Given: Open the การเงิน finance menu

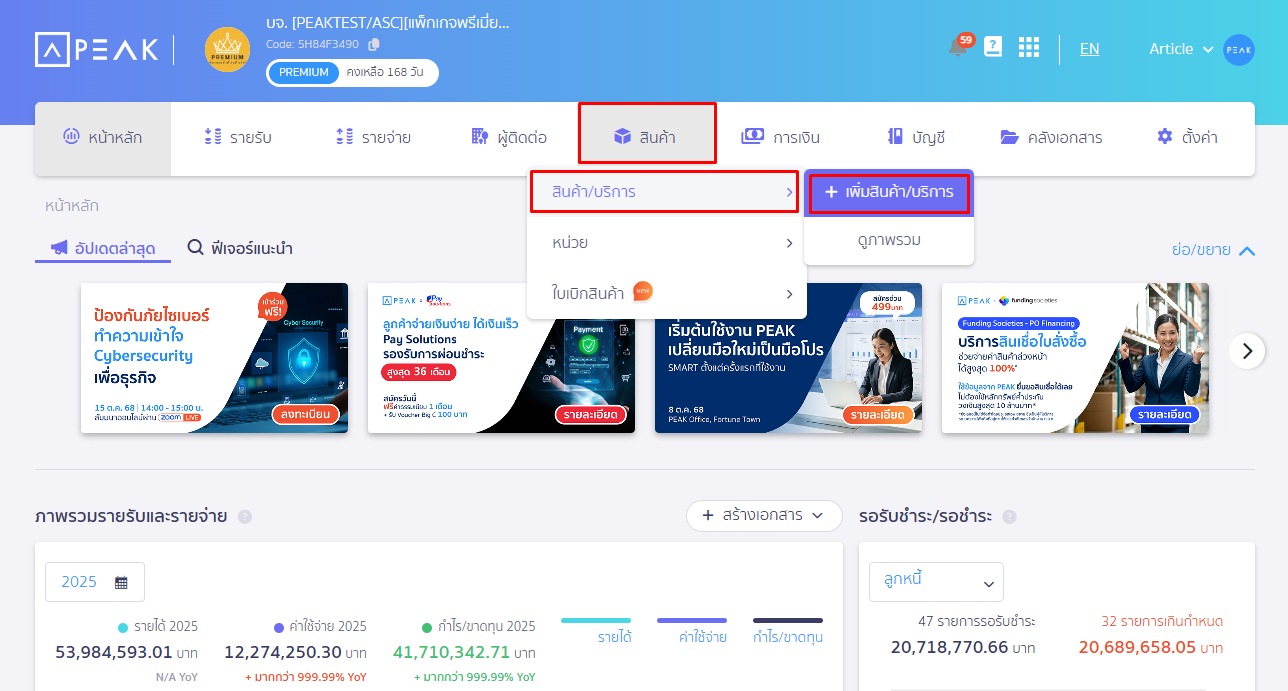Looking at the screenshot, I should coord(780,137).
